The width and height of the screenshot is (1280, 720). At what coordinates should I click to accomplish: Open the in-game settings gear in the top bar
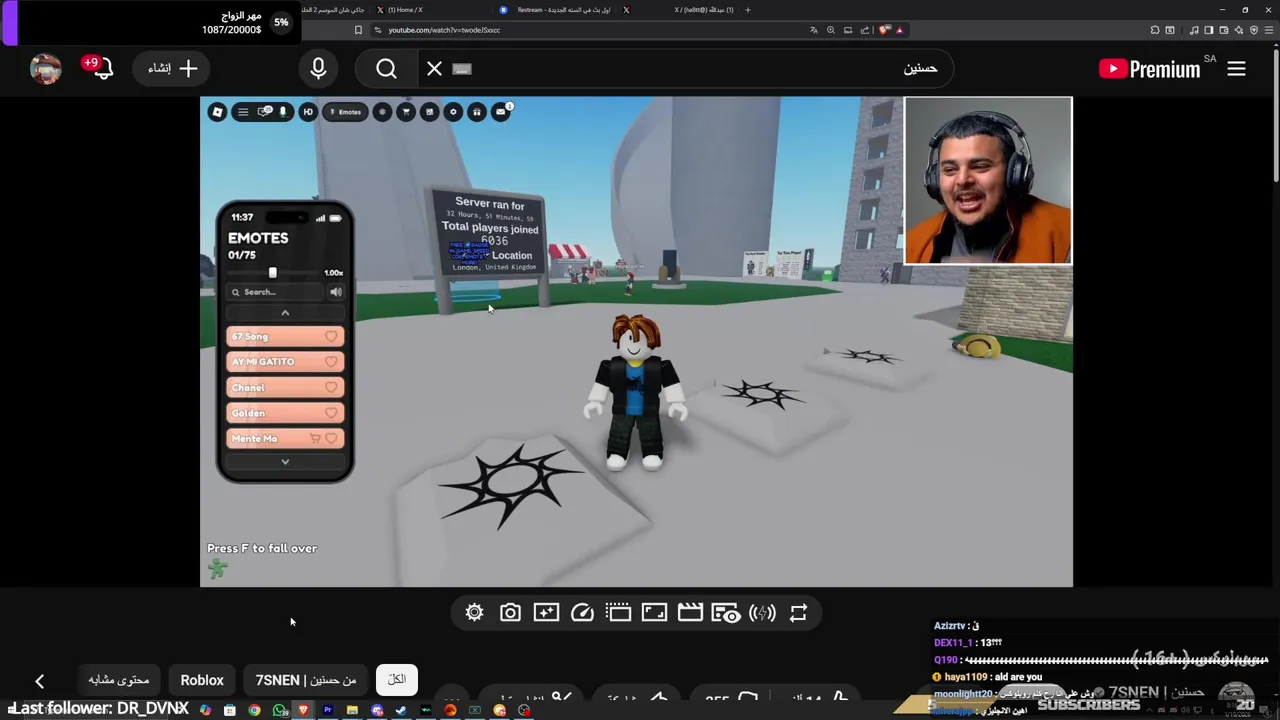(x=453, y=112)
